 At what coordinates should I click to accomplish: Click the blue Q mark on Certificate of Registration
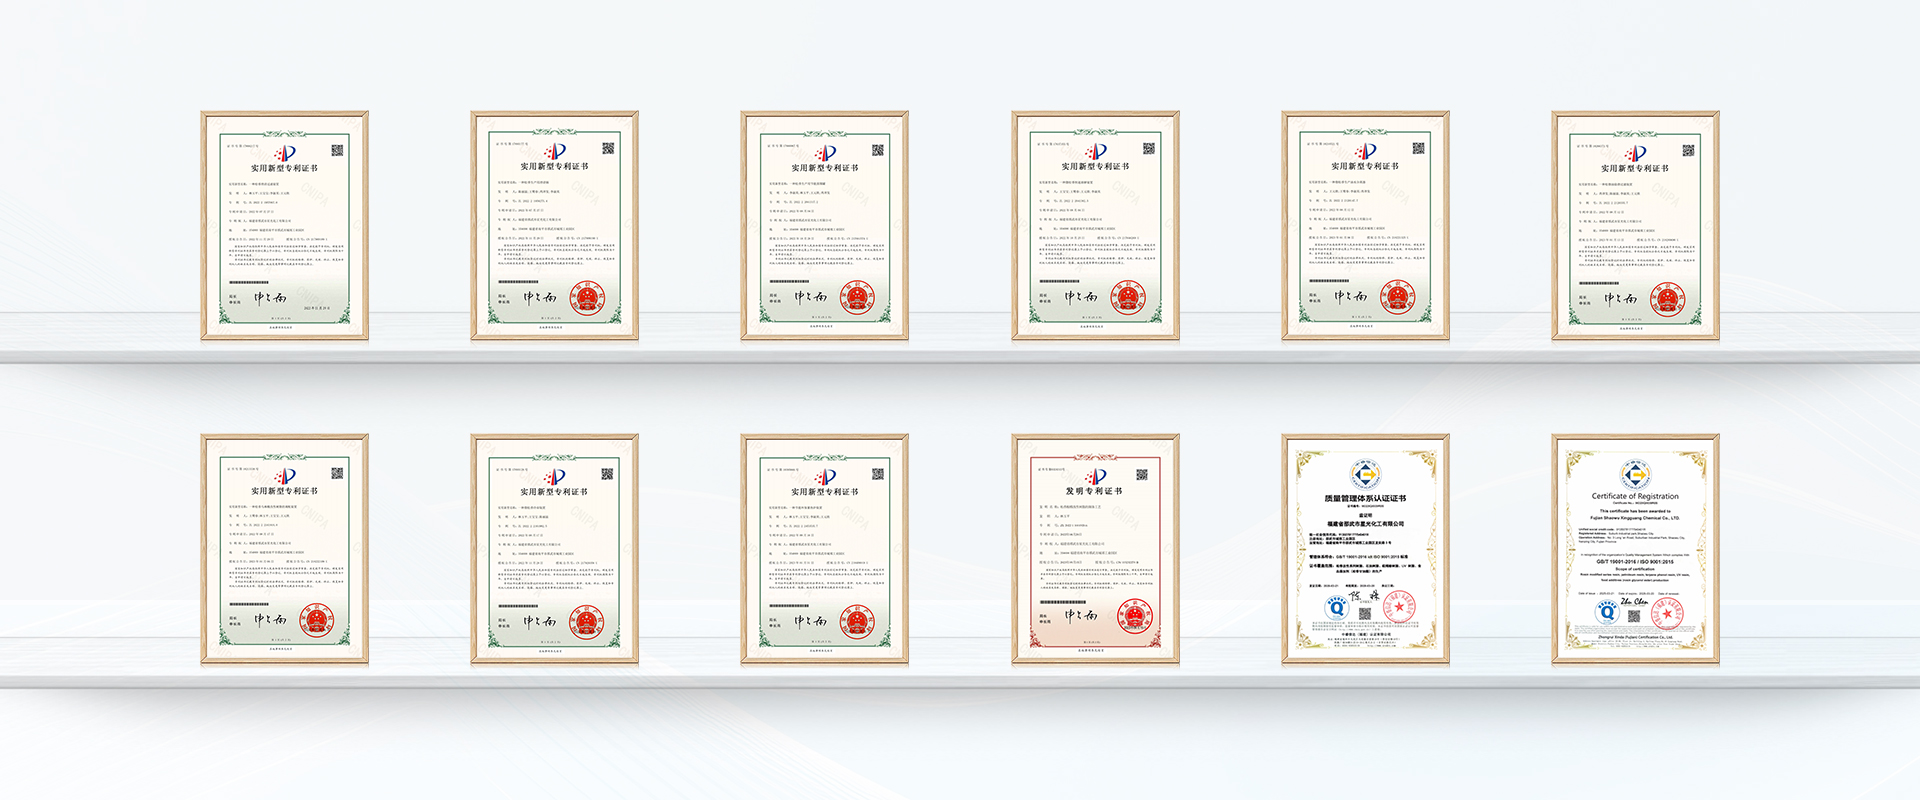point(1606,612)
